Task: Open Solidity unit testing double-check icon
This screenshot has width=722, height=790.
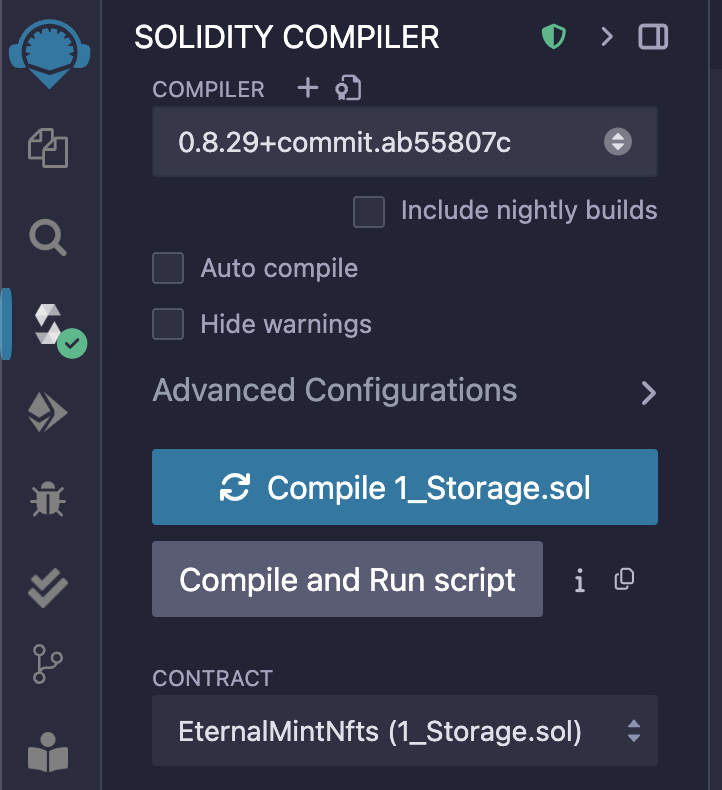Action: pos(48,587)
